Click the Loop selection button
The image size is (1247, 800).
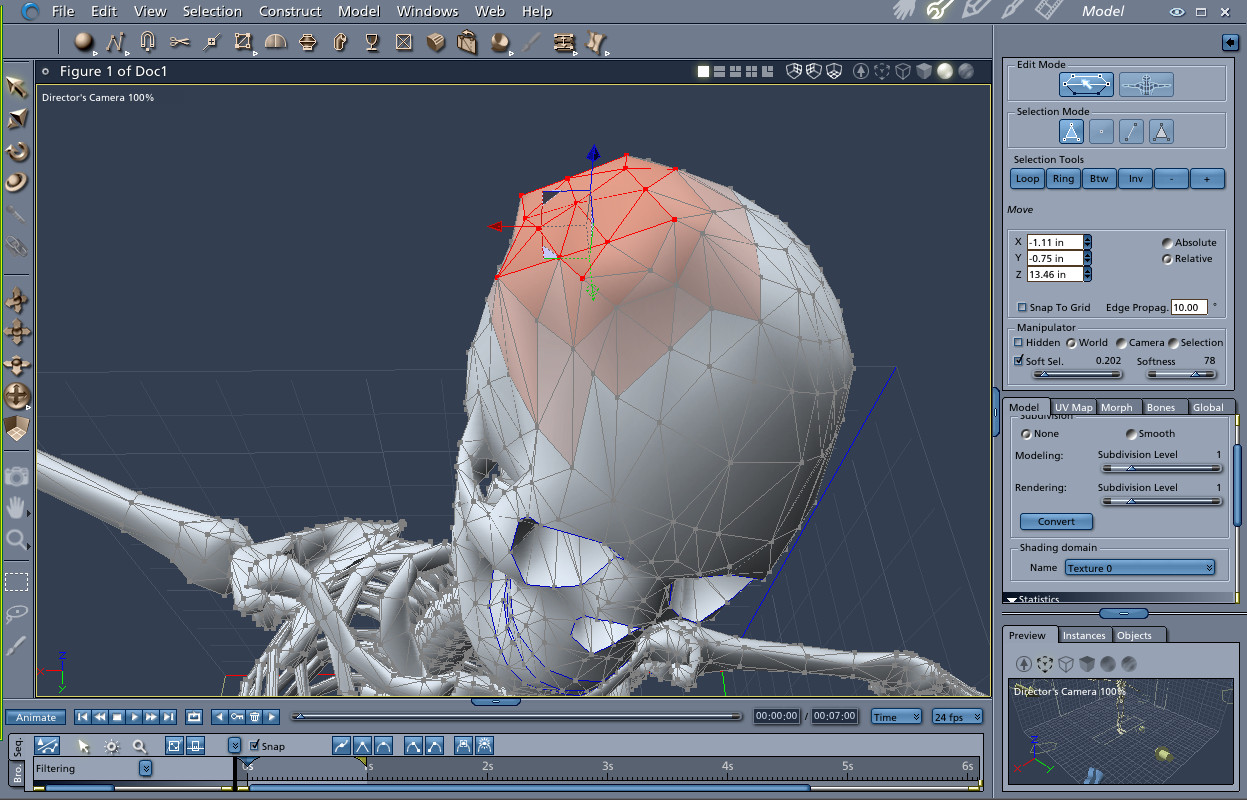[1027, 179]
